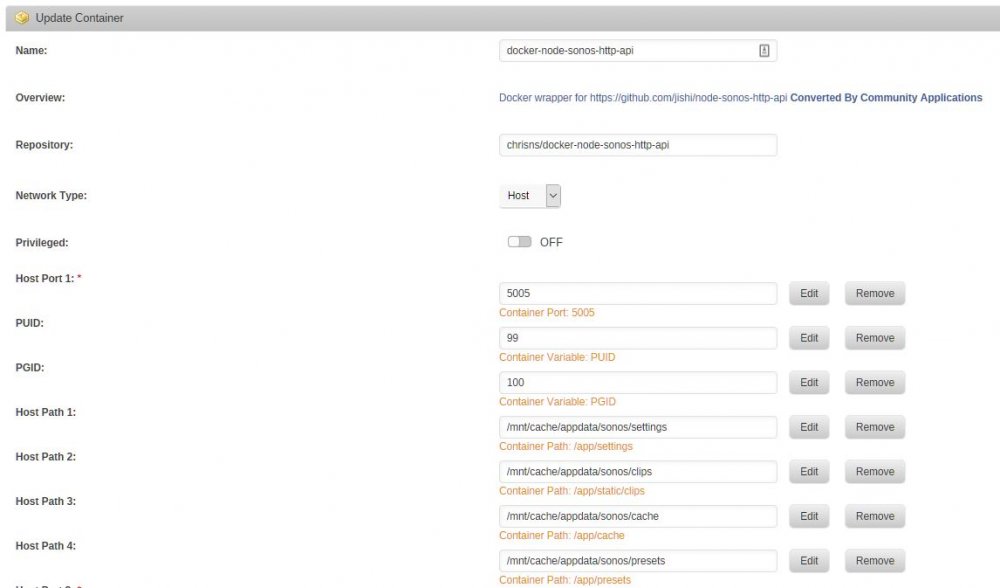
Task: Edit the PGID variable
Action: 809,383
